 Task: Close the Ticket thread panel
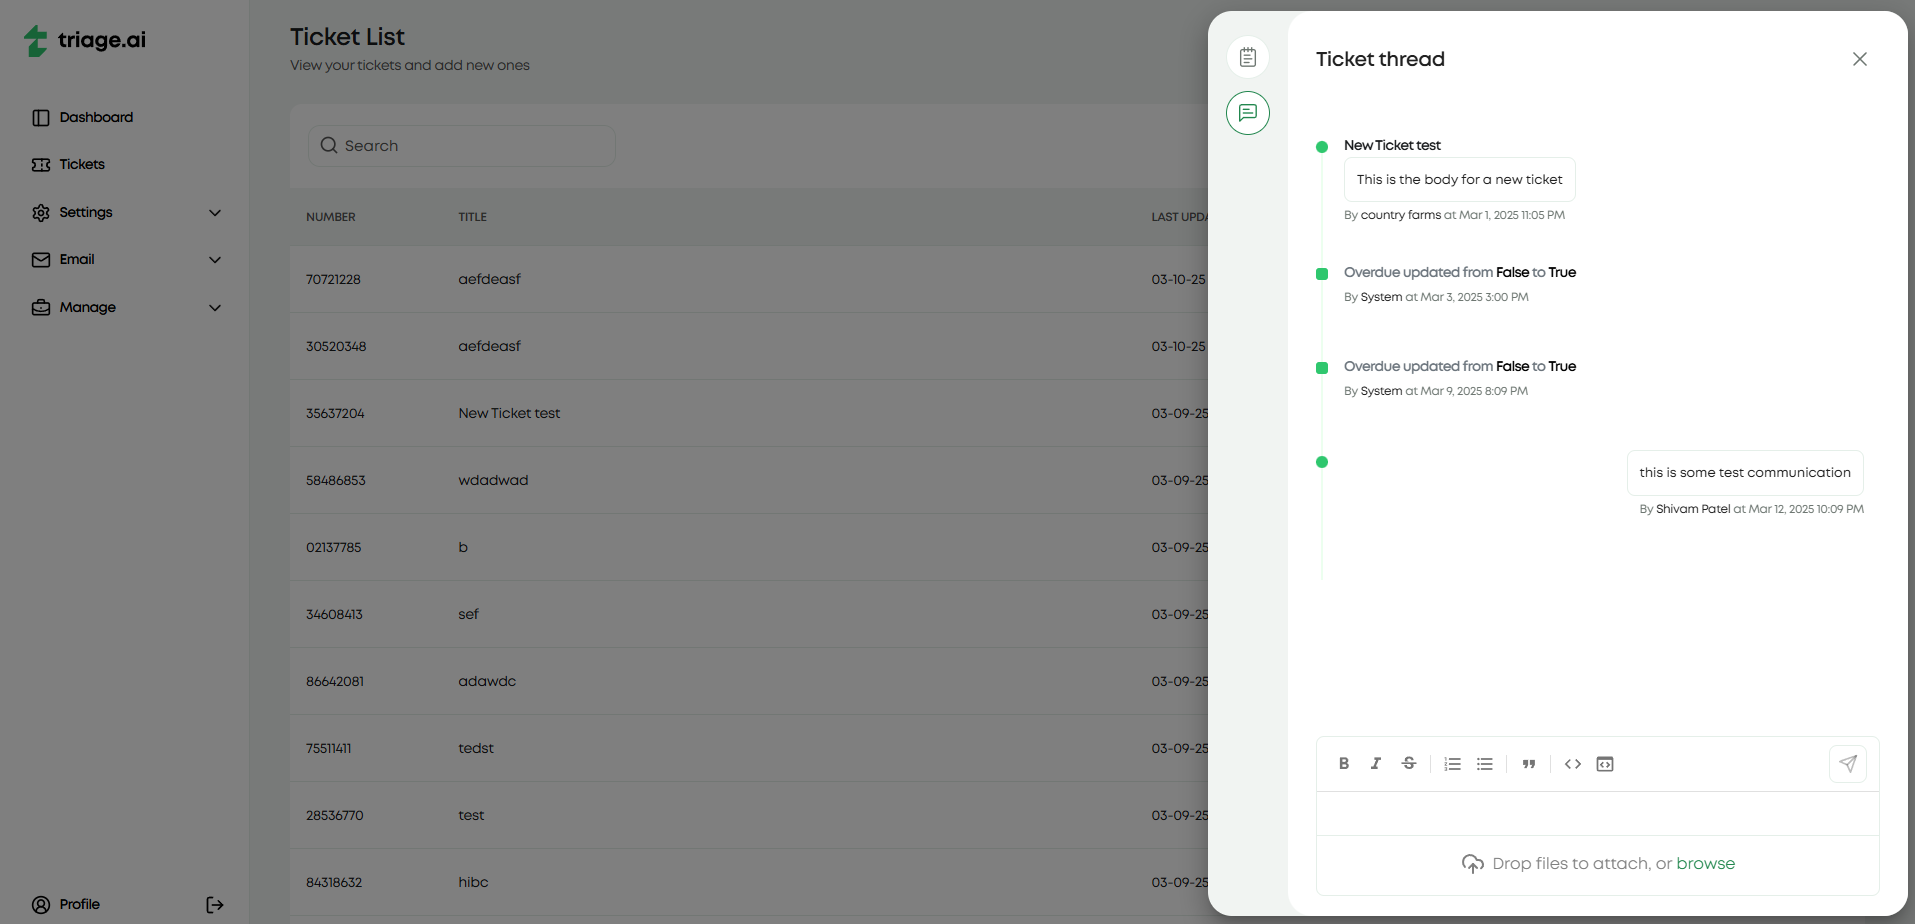pos(1859,59)
